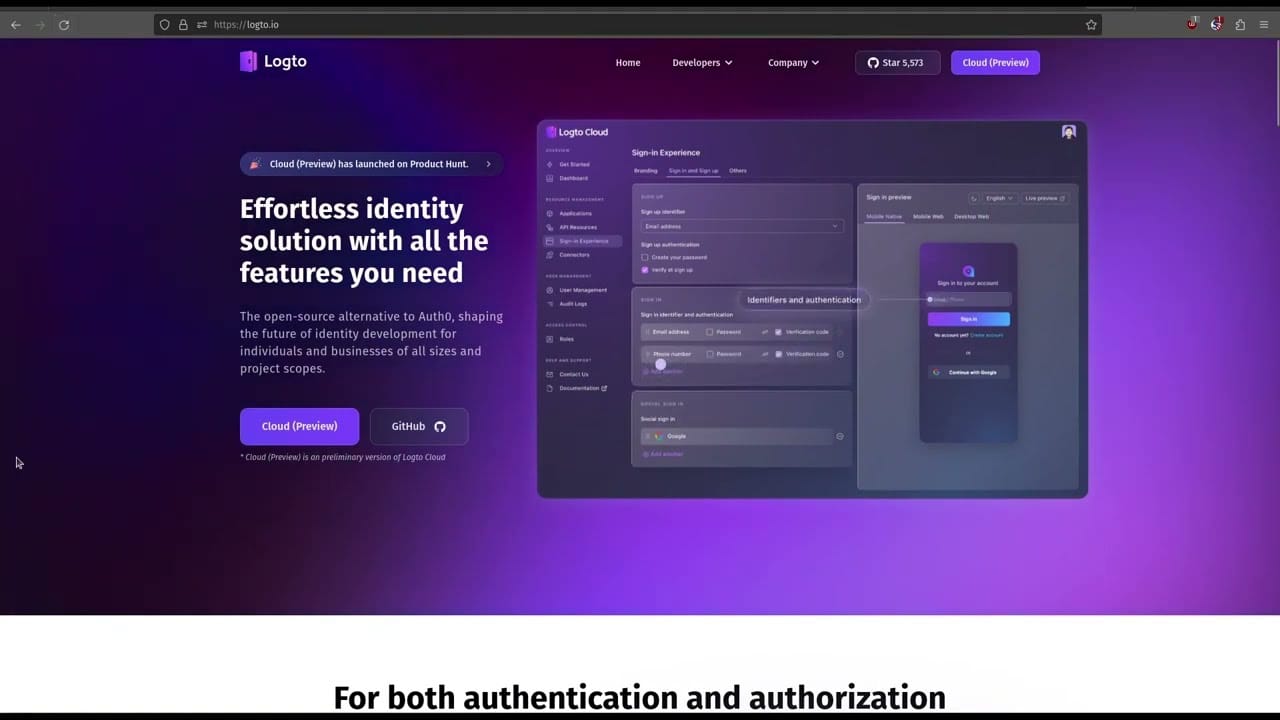Click the Email / Phone input field
Viewport: 1280px width, 720px height.
click(967, 299)
